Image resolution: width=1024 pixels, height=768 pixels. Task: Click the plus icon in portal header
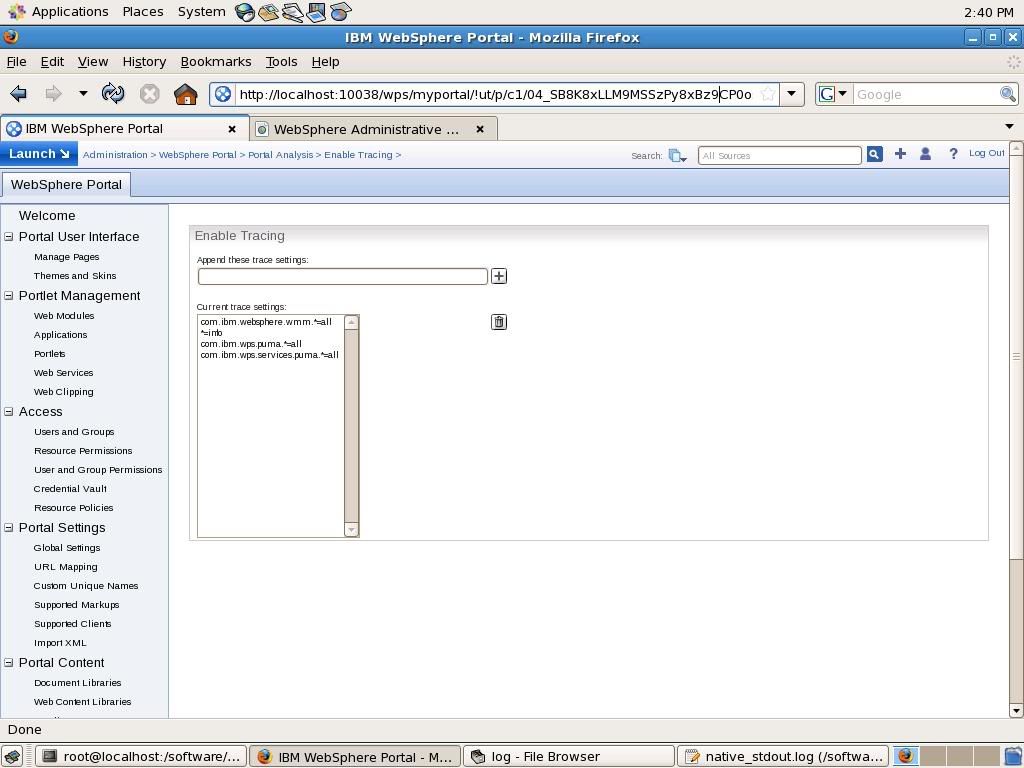pos(900,153)
